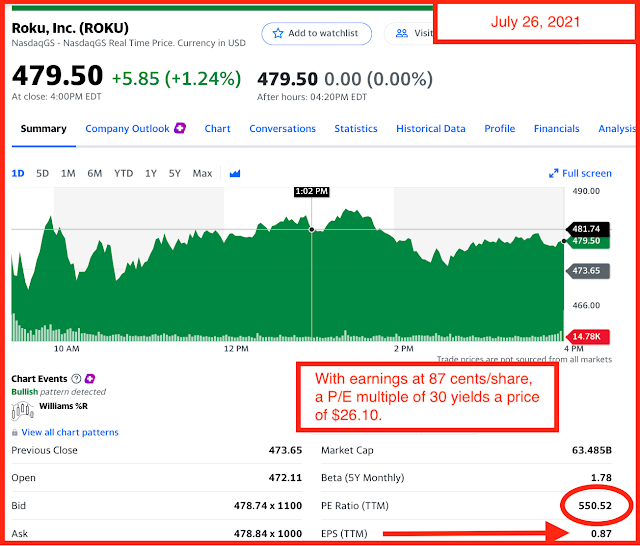
Task: Choose the 6M chart range
Action: pos(95,173)
